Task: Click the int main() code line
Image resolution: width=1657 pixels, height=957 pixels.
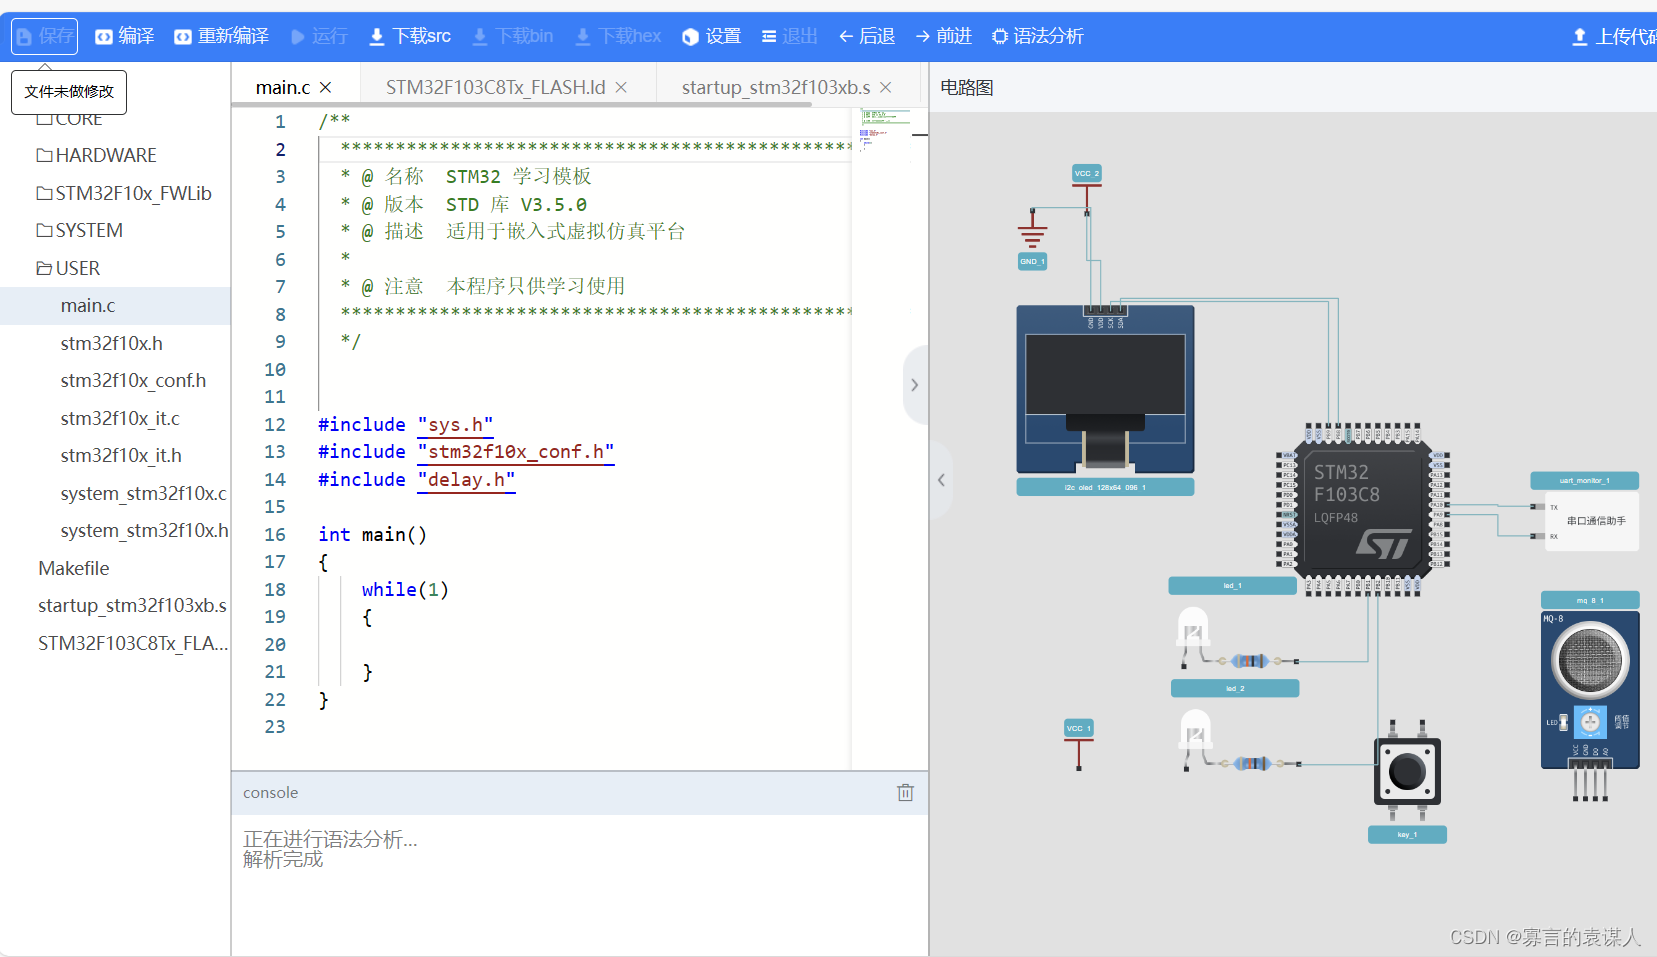Action: 372,535
